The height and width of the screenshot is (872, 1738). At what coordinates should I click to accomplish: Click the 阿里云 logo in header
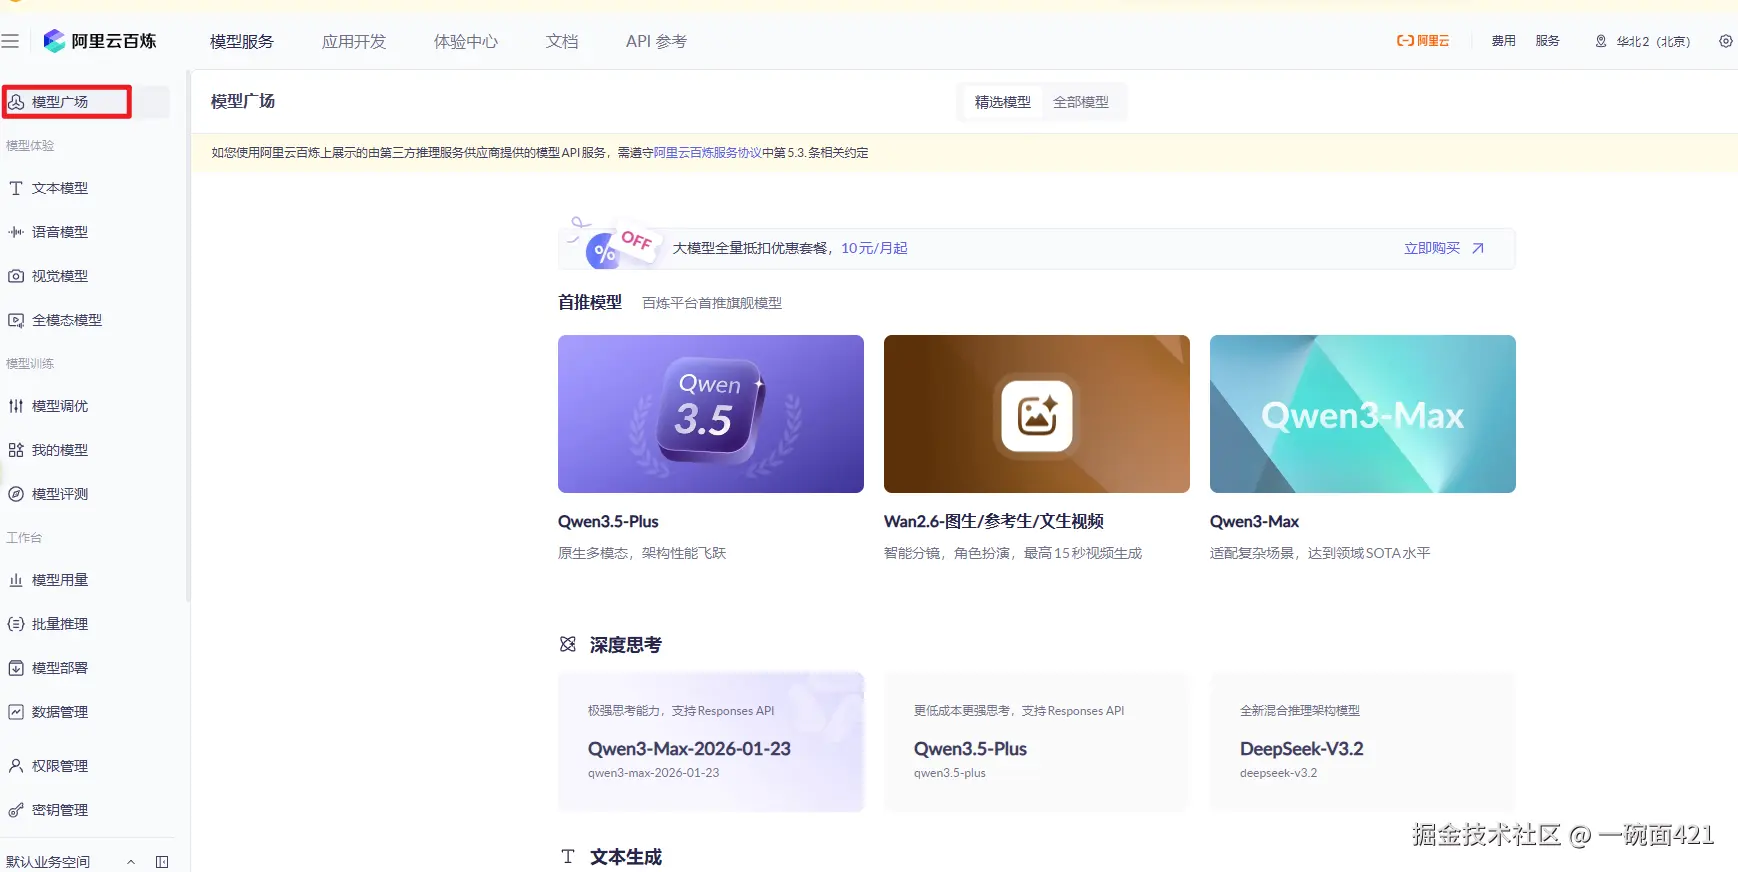click(x=1423, y=41)
